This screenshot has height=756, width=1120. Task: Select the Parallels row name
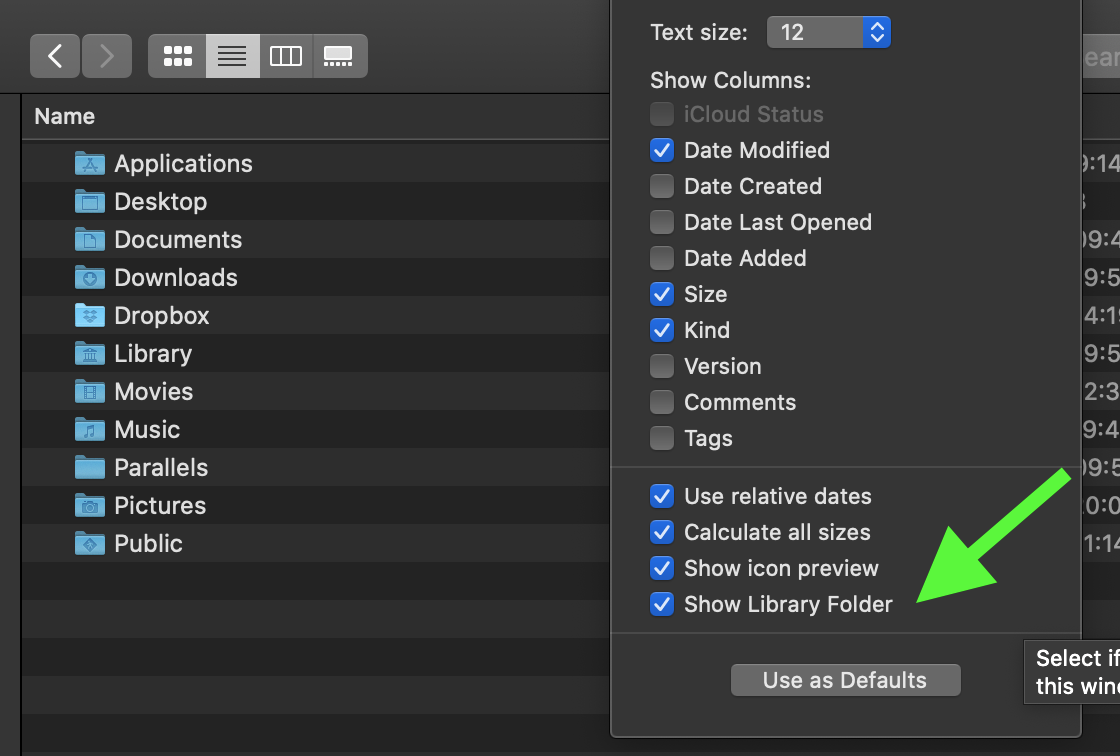[x=161, y=467]
